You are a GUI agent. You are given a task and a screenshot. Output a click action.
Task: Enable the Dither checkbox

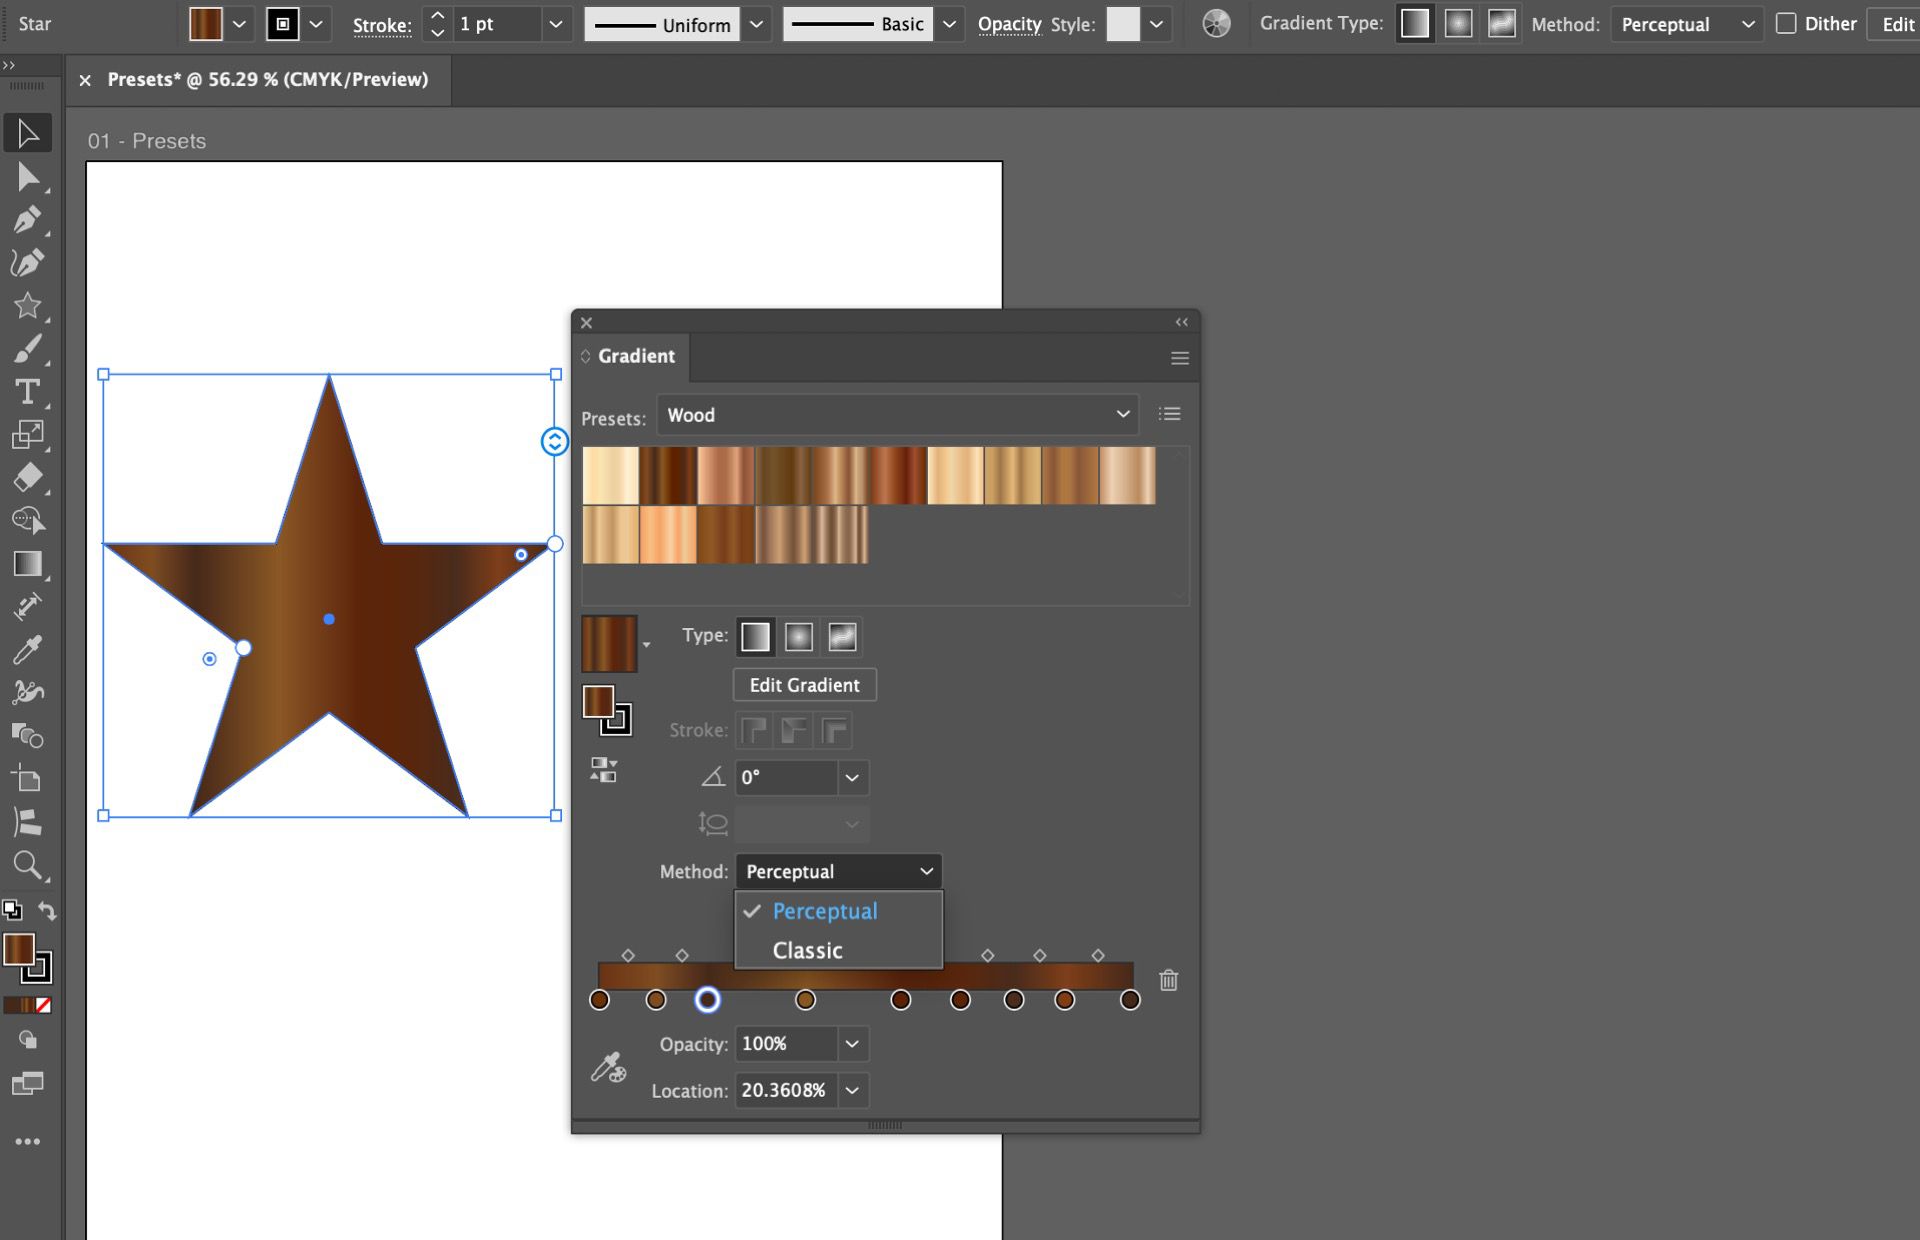[x=1786, y=23]
